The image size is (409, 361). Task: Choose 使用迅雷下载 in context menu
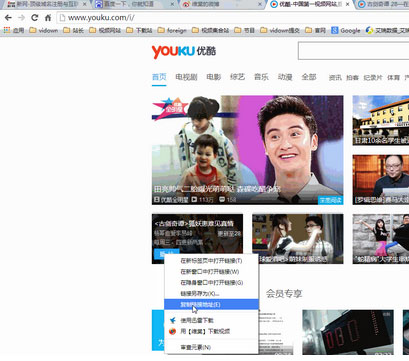[211, 320]
